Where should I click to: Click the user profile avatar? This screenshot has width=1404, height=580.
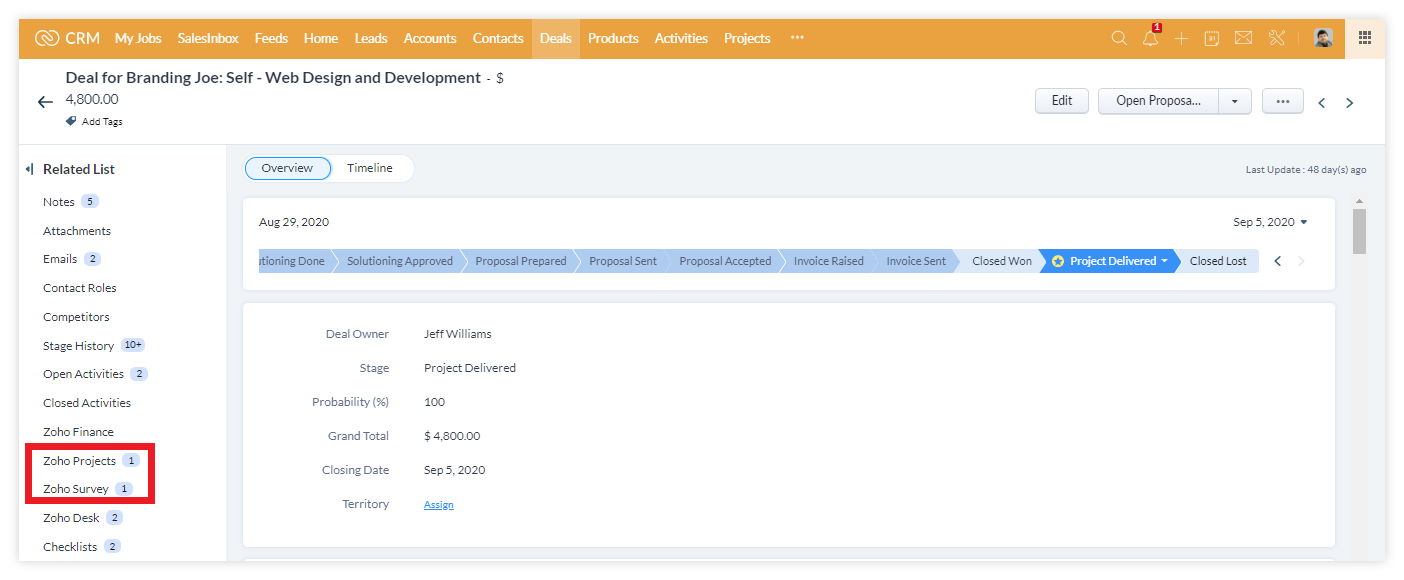click(1323, 38)
